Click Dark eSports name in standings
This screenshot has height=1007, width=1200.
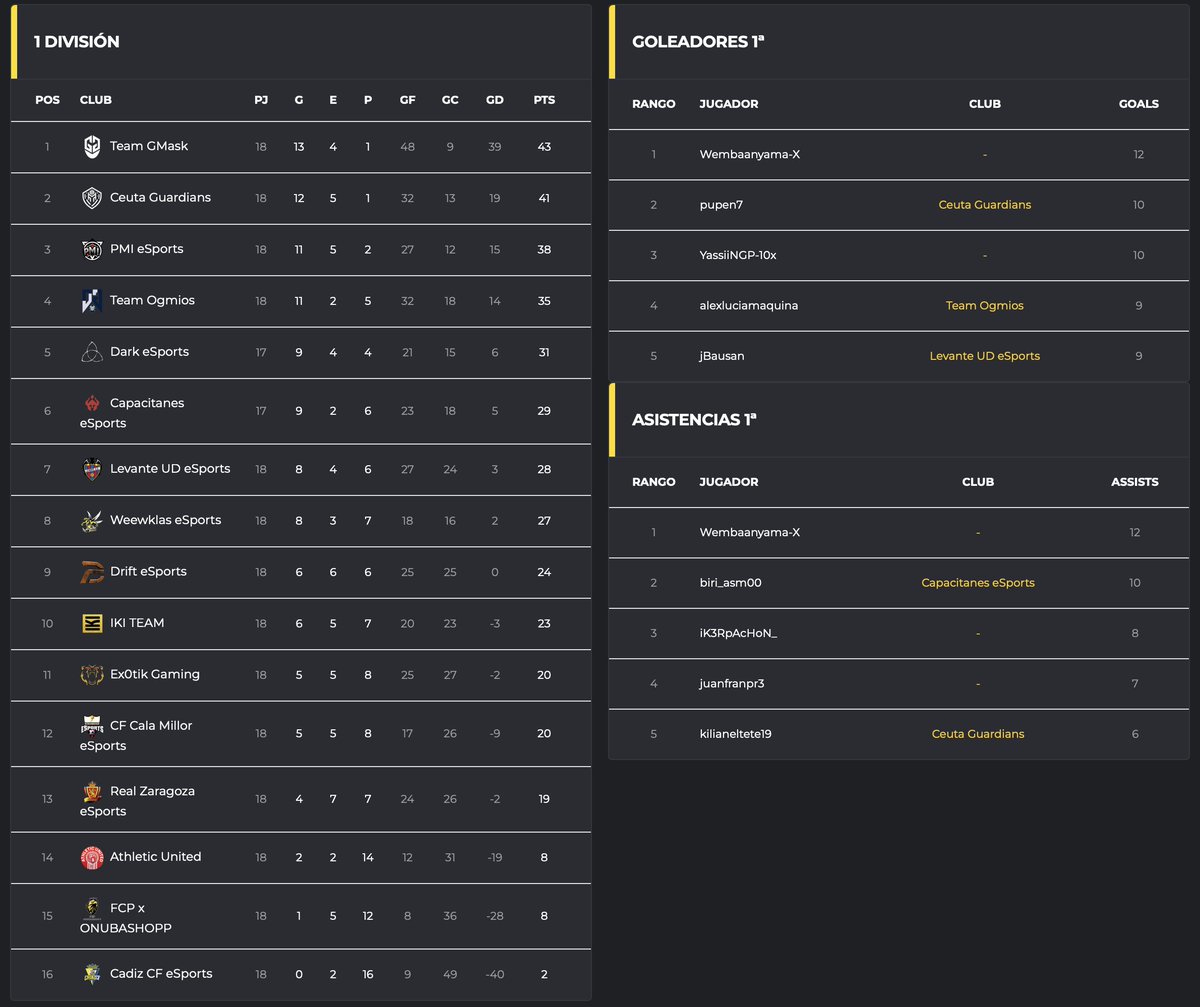point(149,352)
